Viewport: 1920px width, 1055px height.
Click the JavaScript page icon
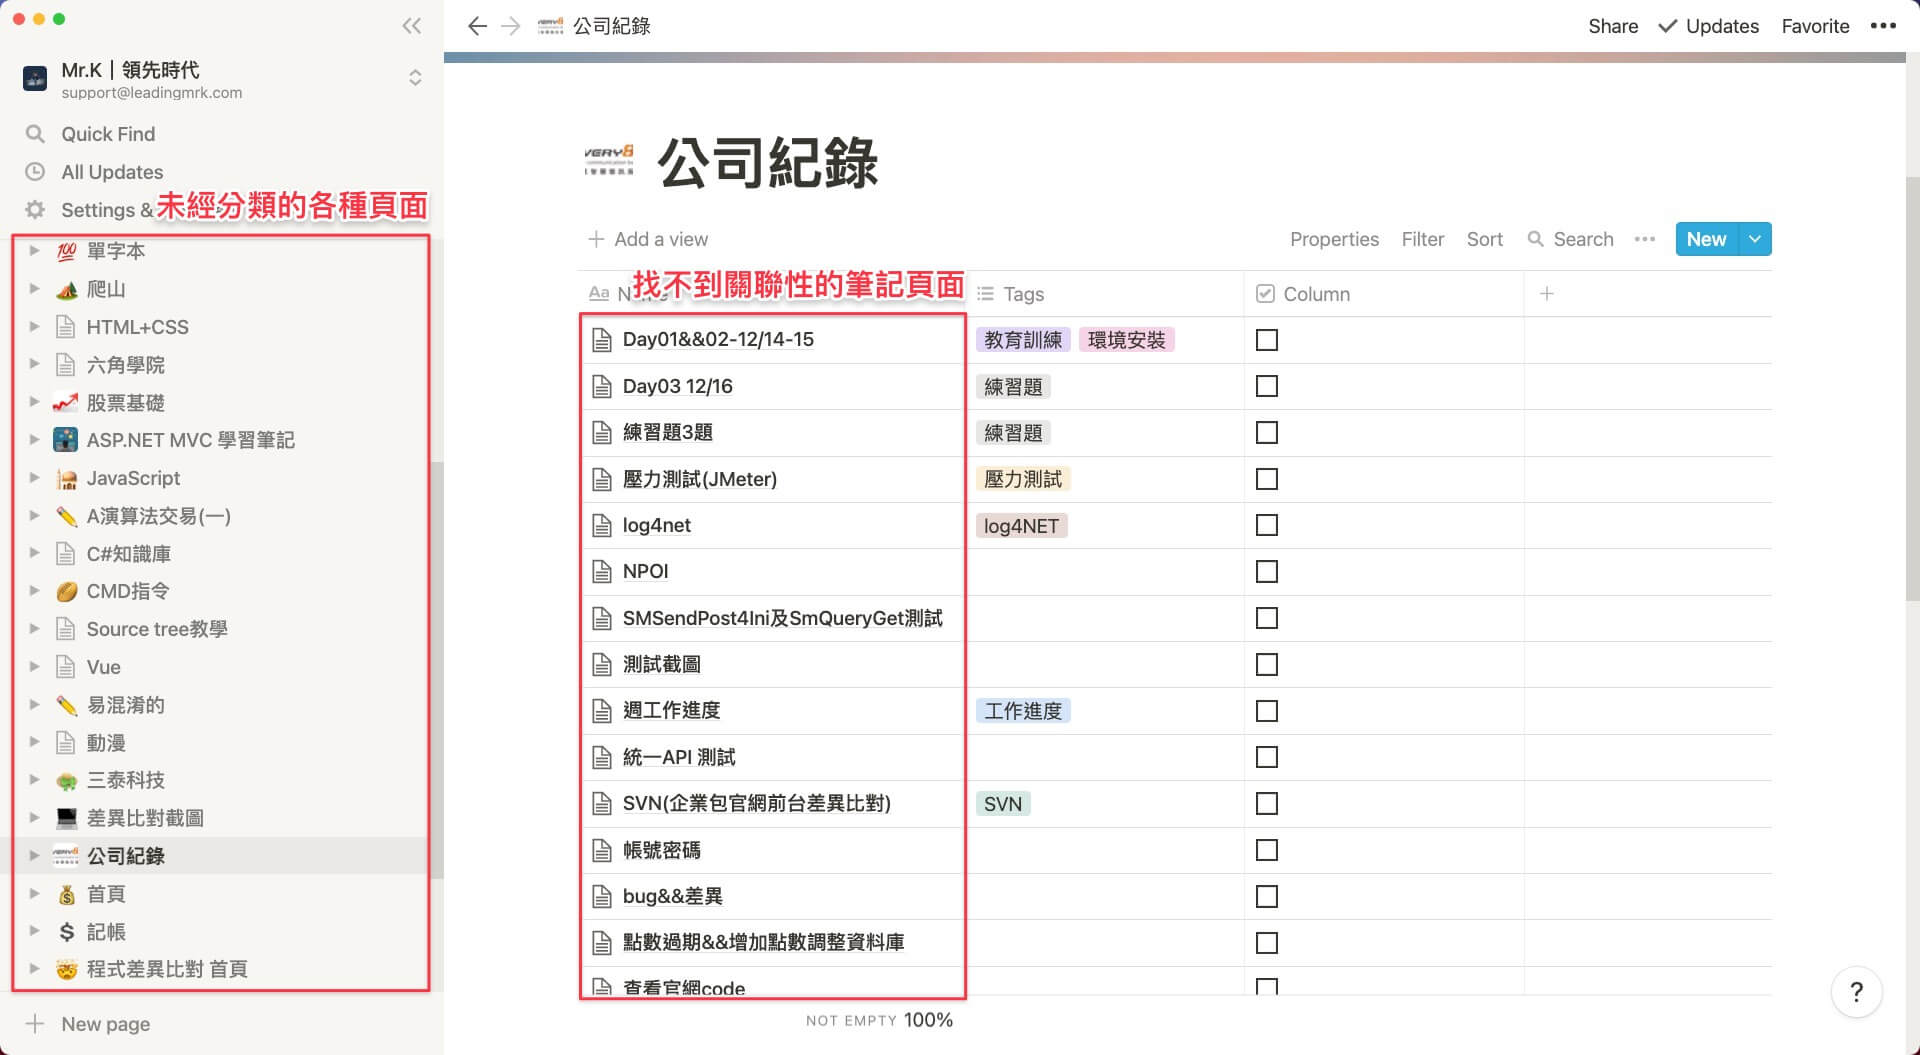(x=66, y=479)
